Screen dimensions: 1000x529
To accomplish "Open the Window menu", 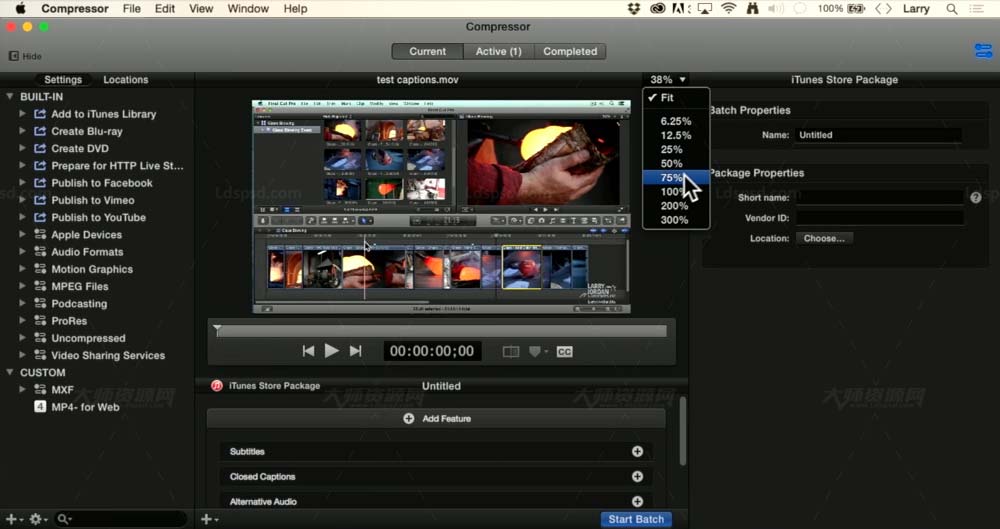I will [248, 9].
